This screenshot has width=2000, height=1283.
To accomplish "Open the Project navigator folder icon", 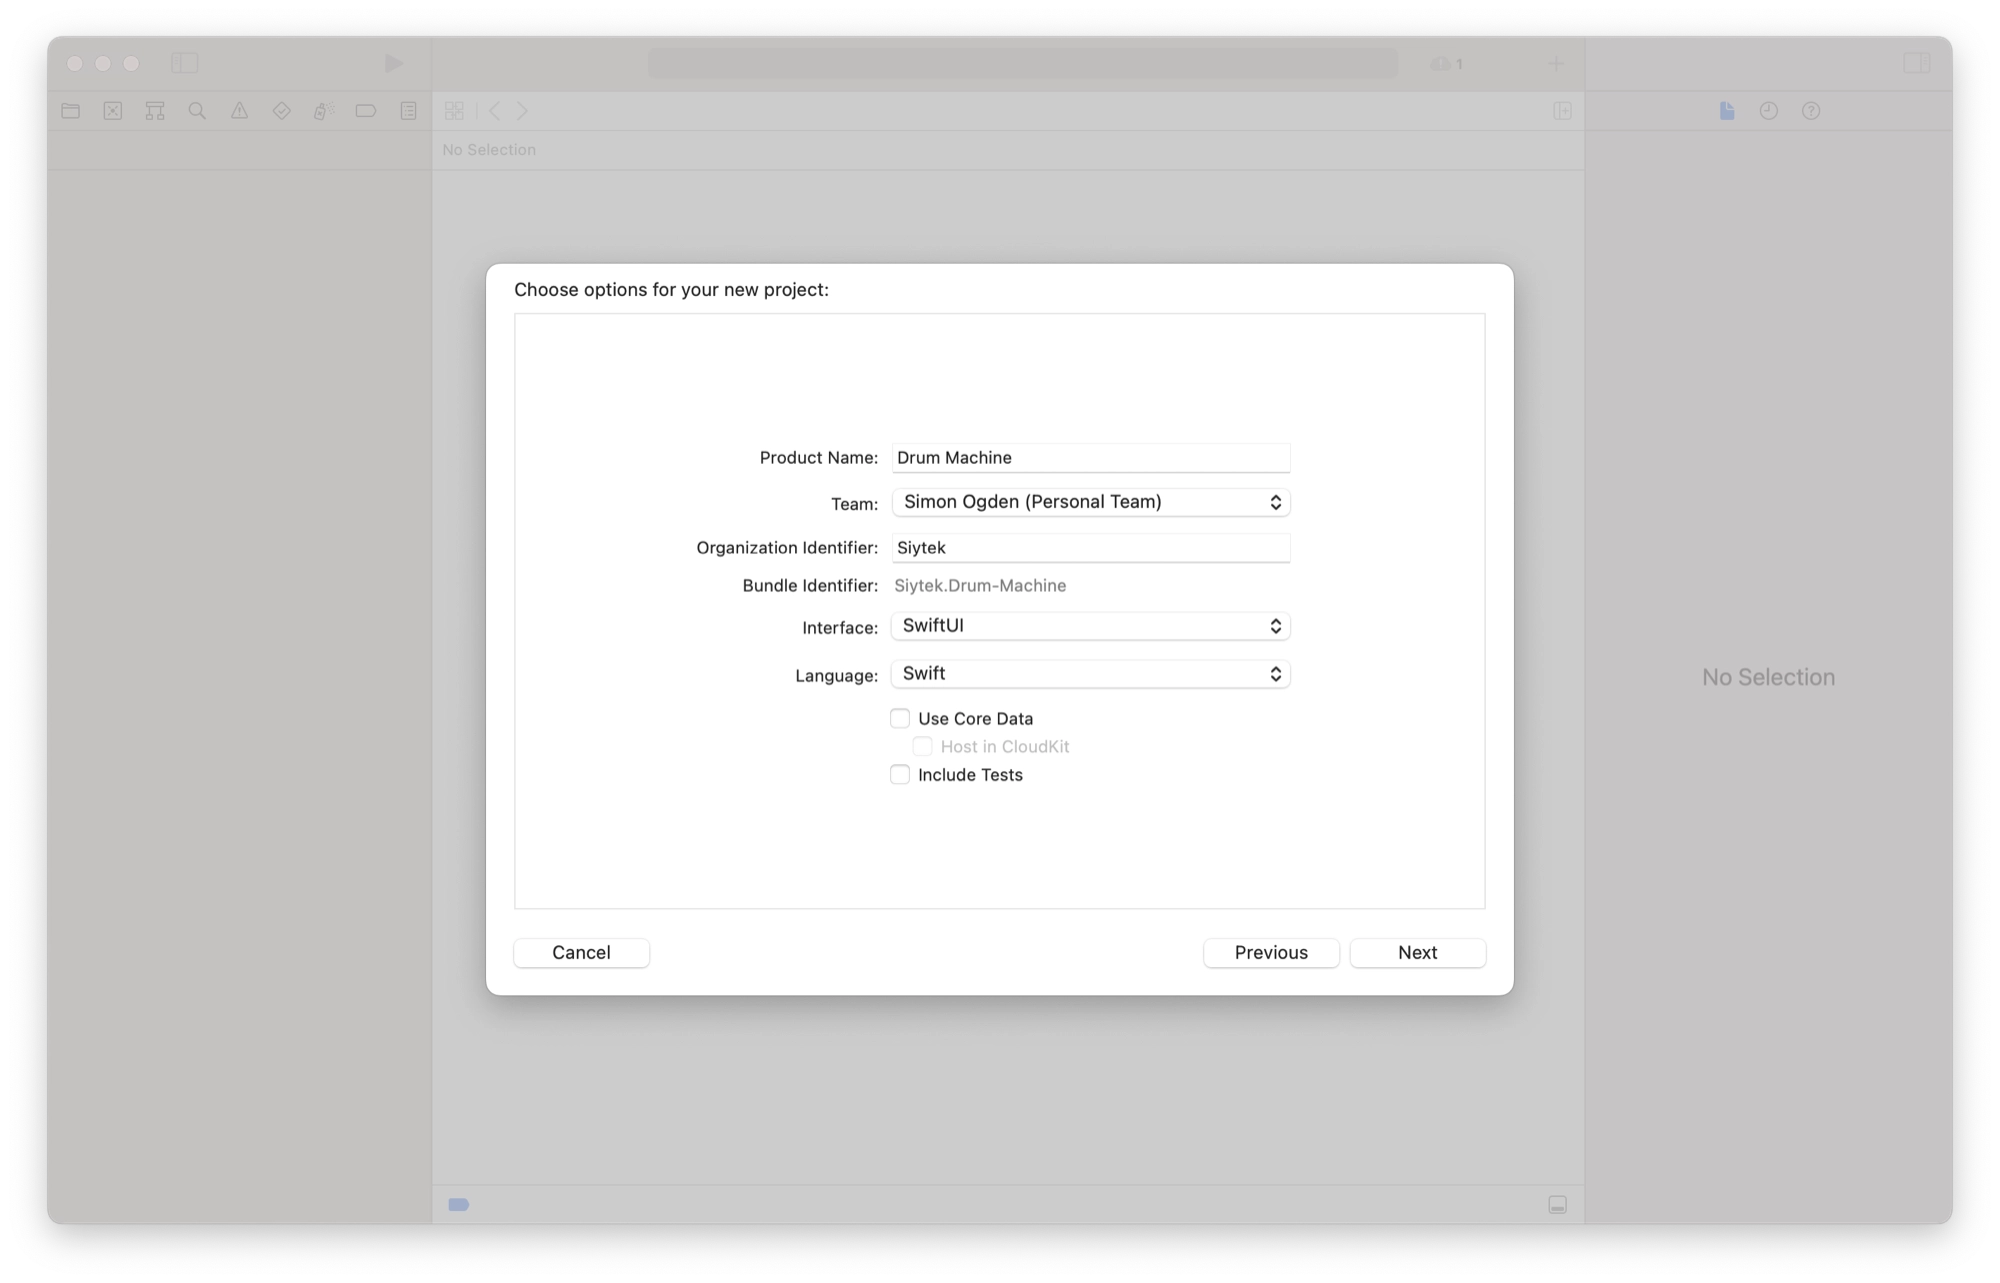I will (x=71, y=111).
